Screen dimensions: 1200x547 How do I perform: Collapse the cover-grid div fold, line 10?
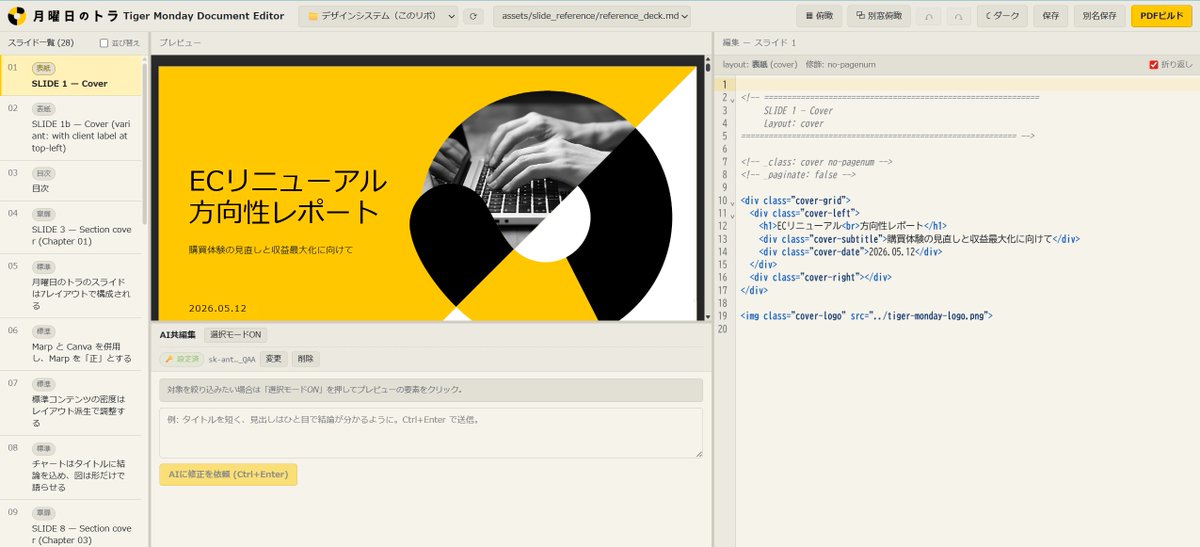tap(732, 201)
